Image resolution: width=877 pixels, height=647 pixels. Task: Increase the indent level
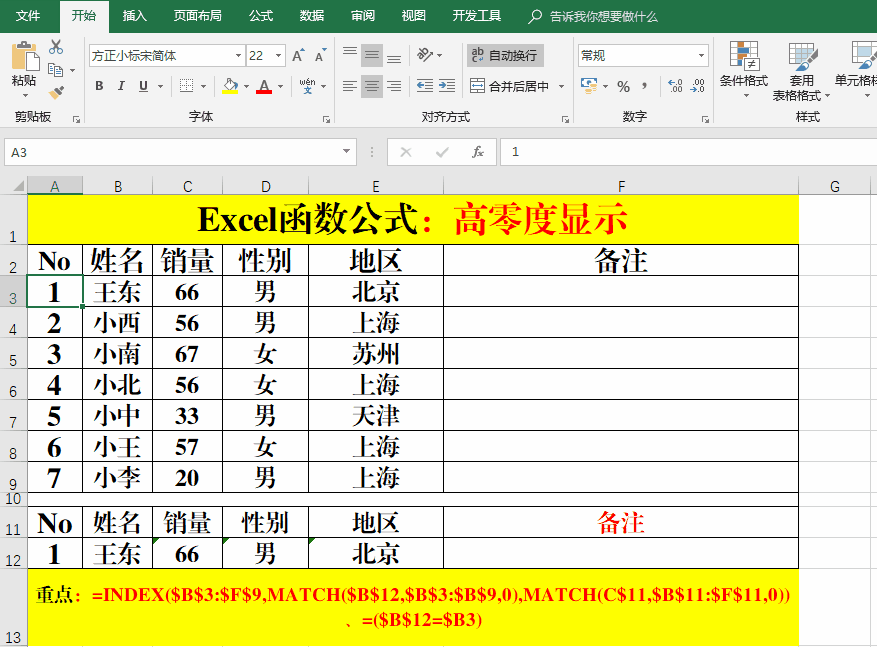tap(446, 86)
